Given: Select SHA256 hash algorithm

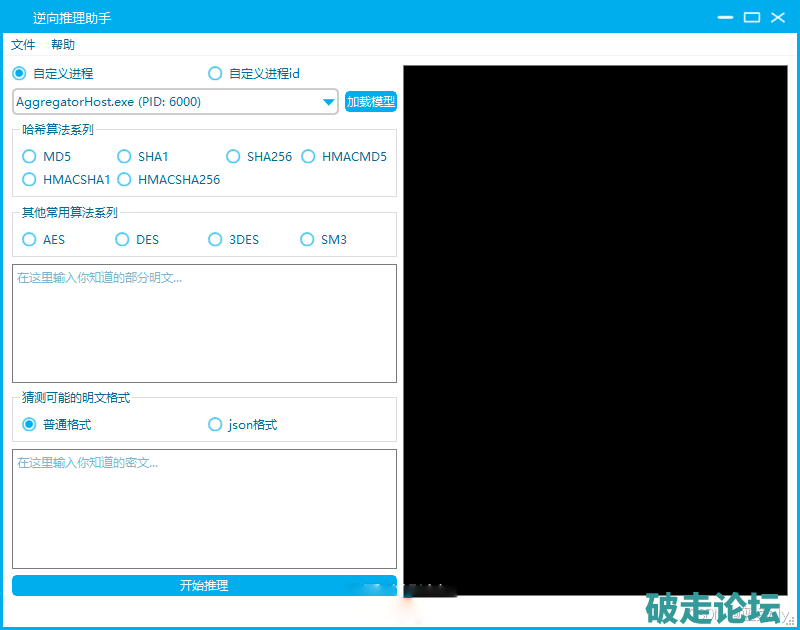Looking at the screenshot, I should 234,157.
